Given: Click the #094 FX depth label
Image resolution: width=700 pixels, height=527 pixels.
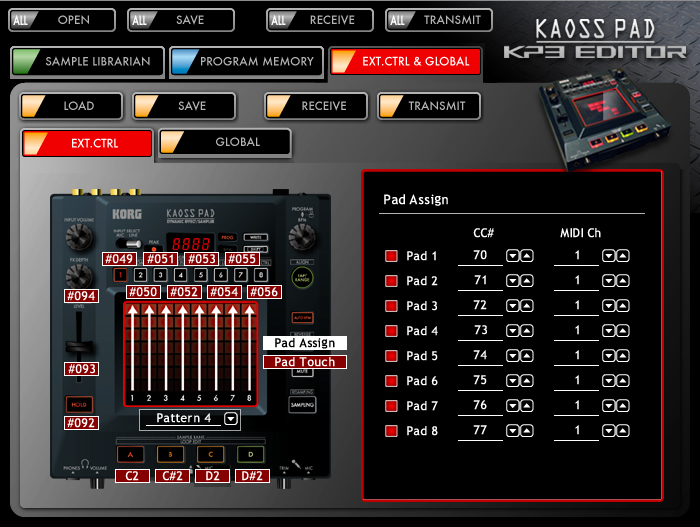Looking at the screenshot, I should [x=81, y=296].
